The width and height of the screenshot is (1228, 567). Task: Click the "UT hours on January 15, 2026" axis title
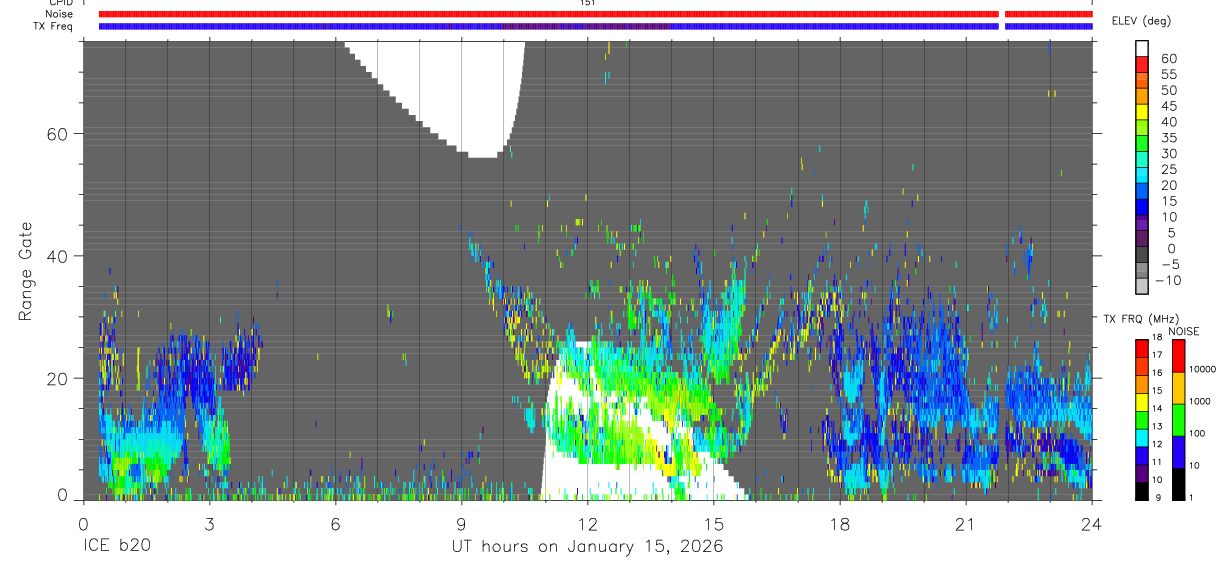click(586, 547)
